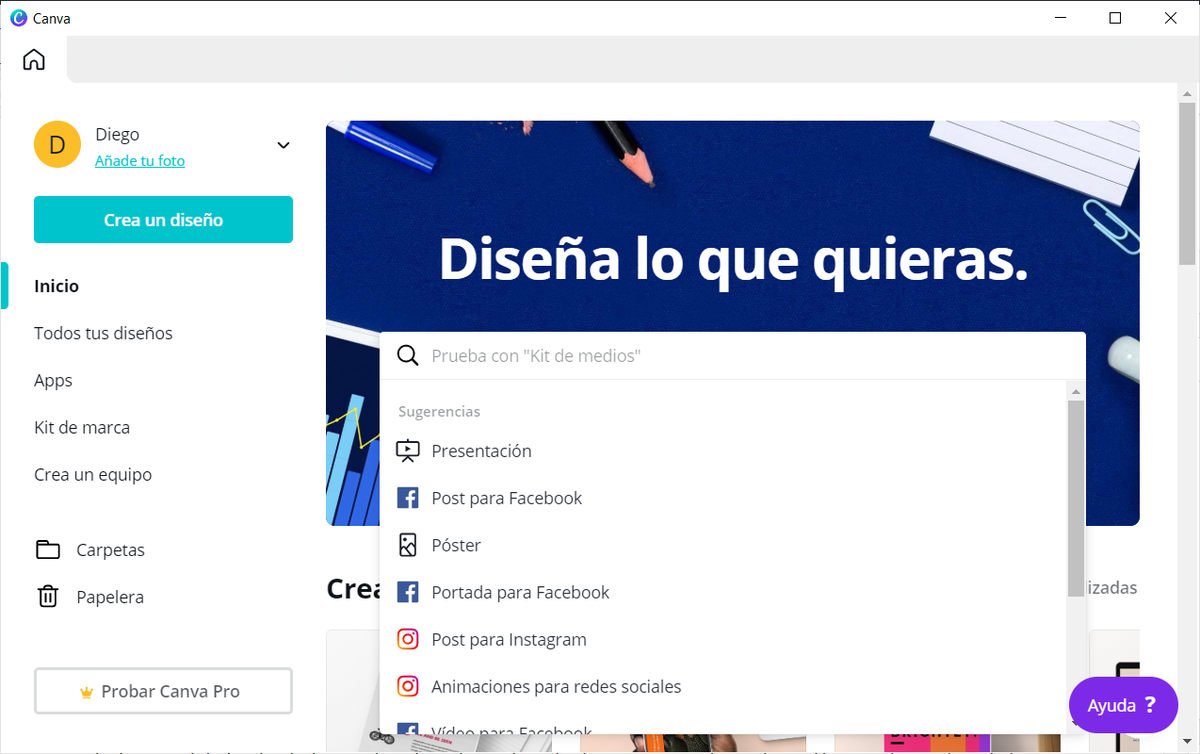This screenshot has height=754, width=1200.
Task: Click the Póster suggestion icon
Action: 408,545
